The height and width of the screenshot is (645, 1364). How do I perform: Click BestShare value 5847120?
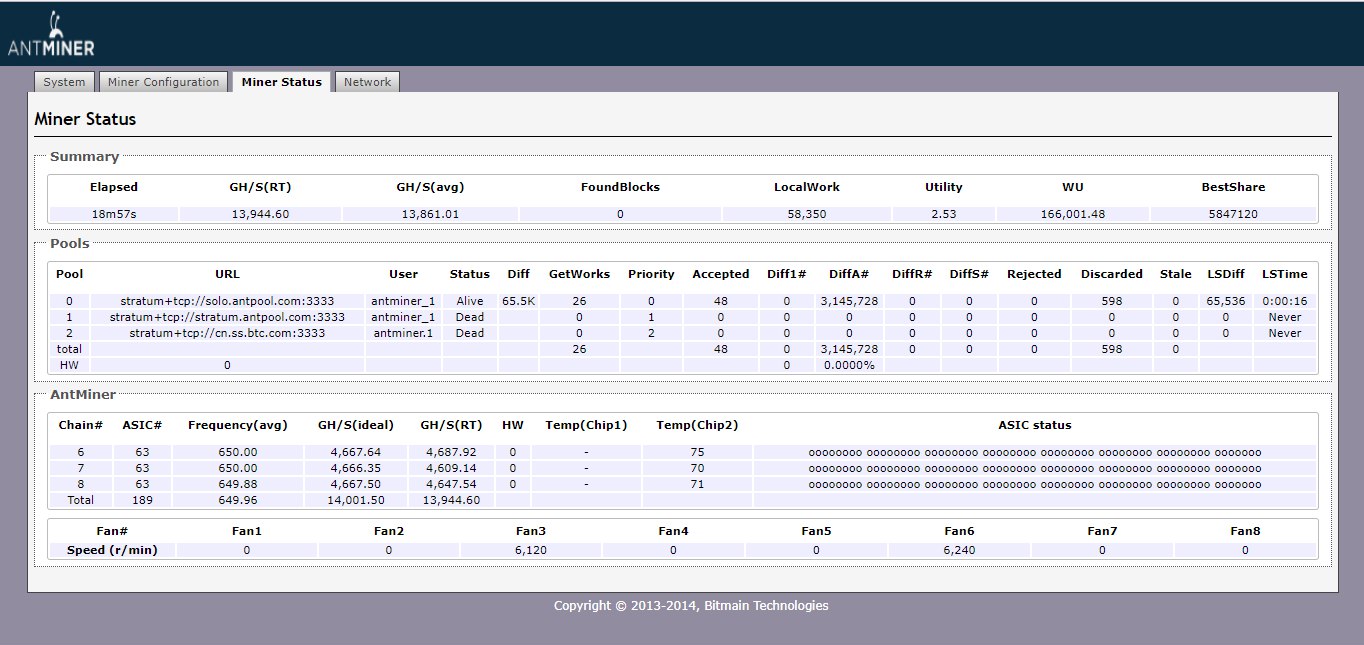click(x=1232, y=214)
